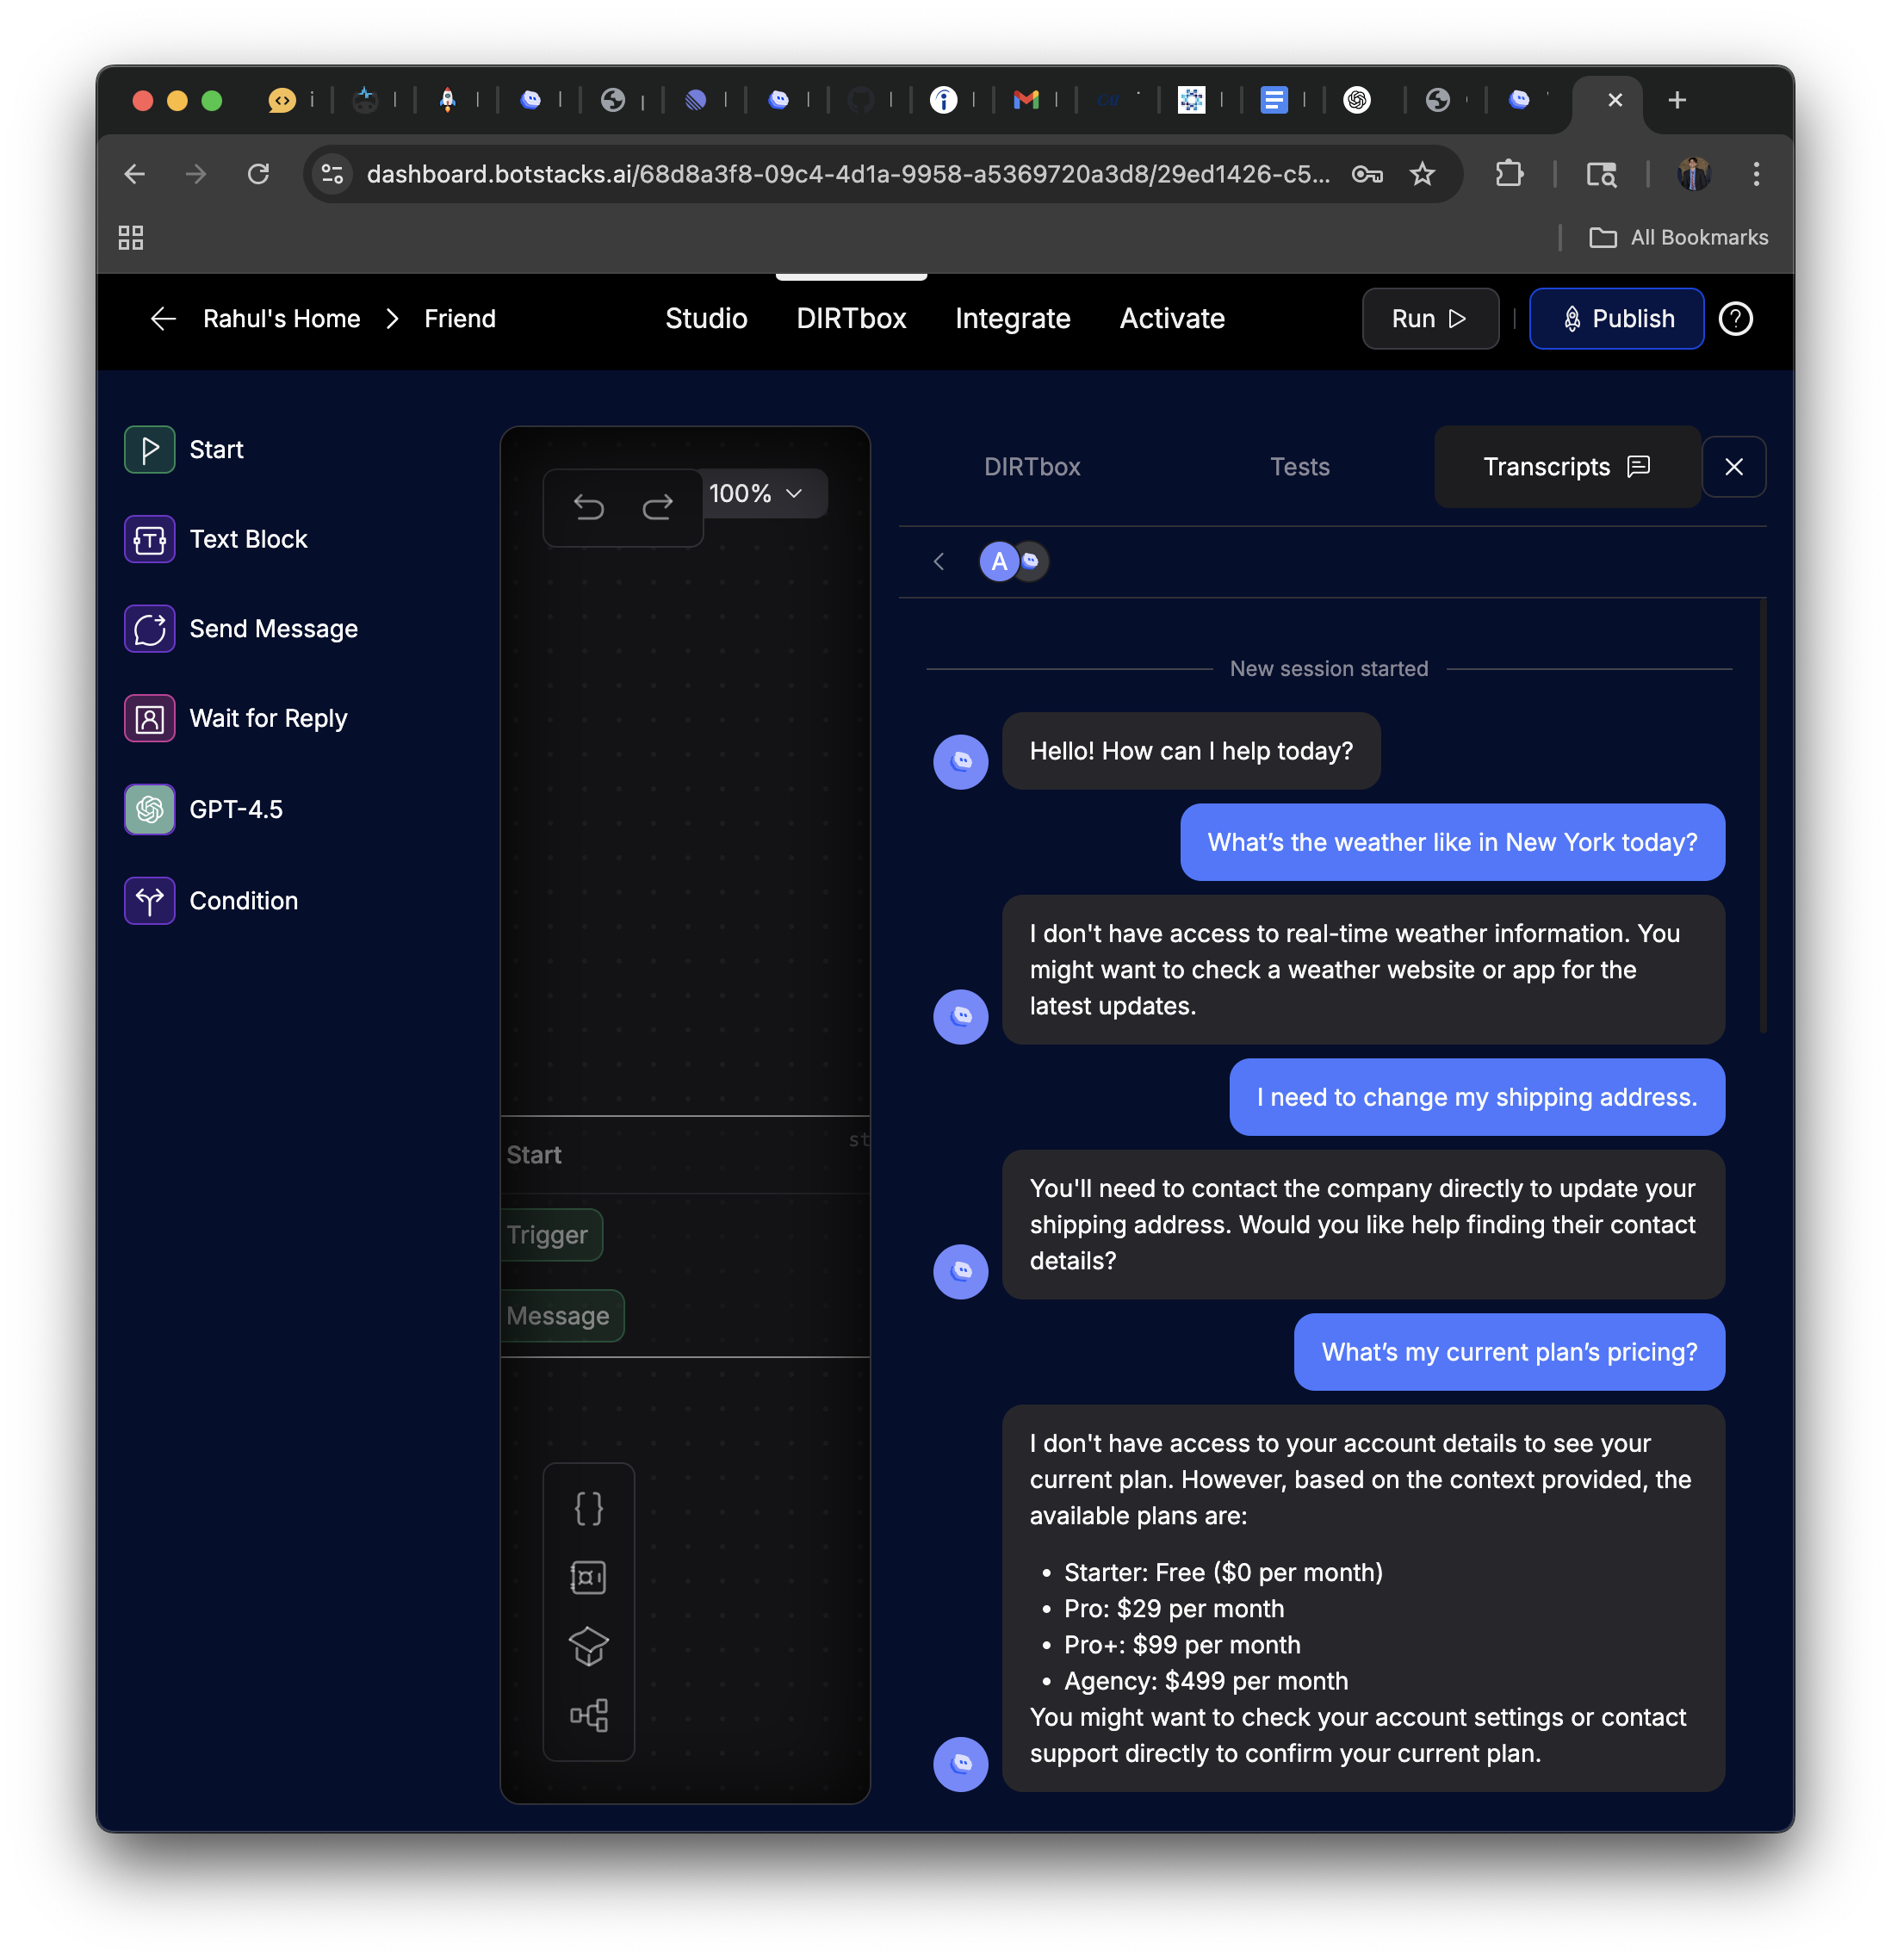Screen dimensions: 1891x1960
Task: Switch to the Tests tab
Action: point(1299,467)
